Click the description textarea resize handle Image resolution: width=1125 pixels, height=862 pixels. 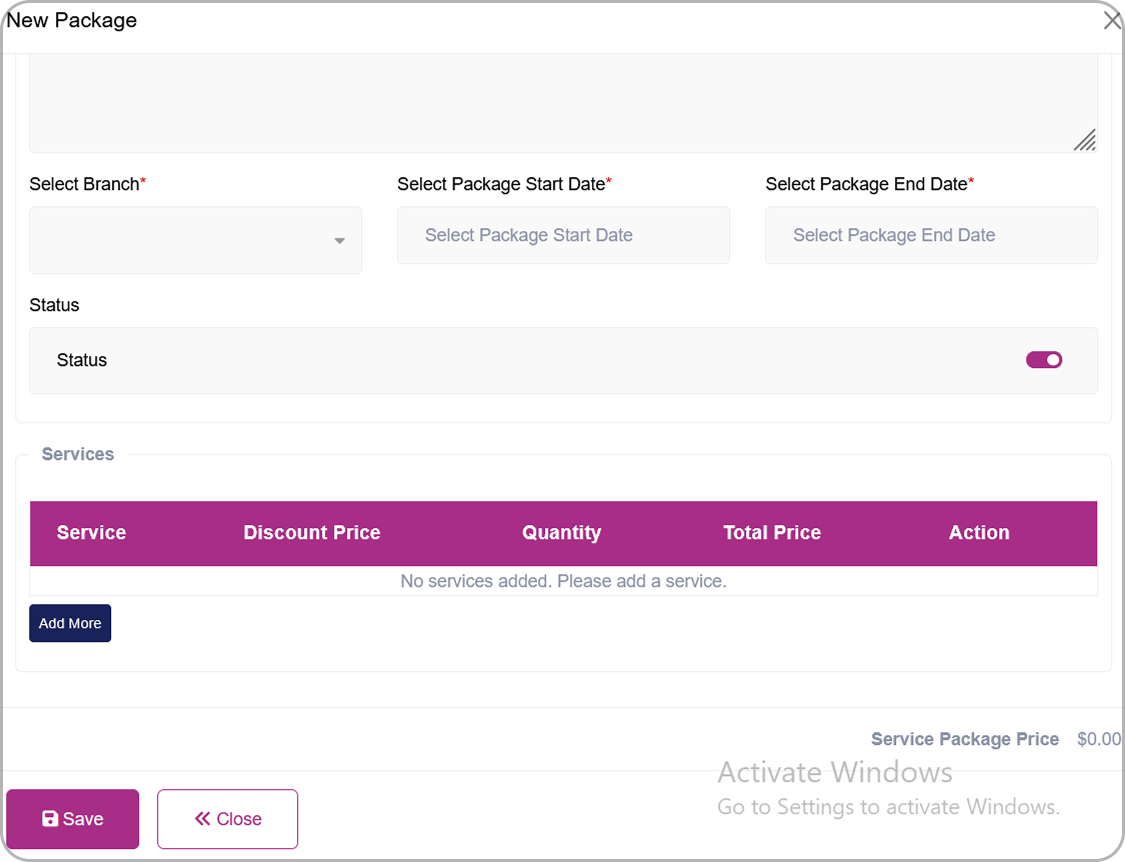pos(1084,140)
